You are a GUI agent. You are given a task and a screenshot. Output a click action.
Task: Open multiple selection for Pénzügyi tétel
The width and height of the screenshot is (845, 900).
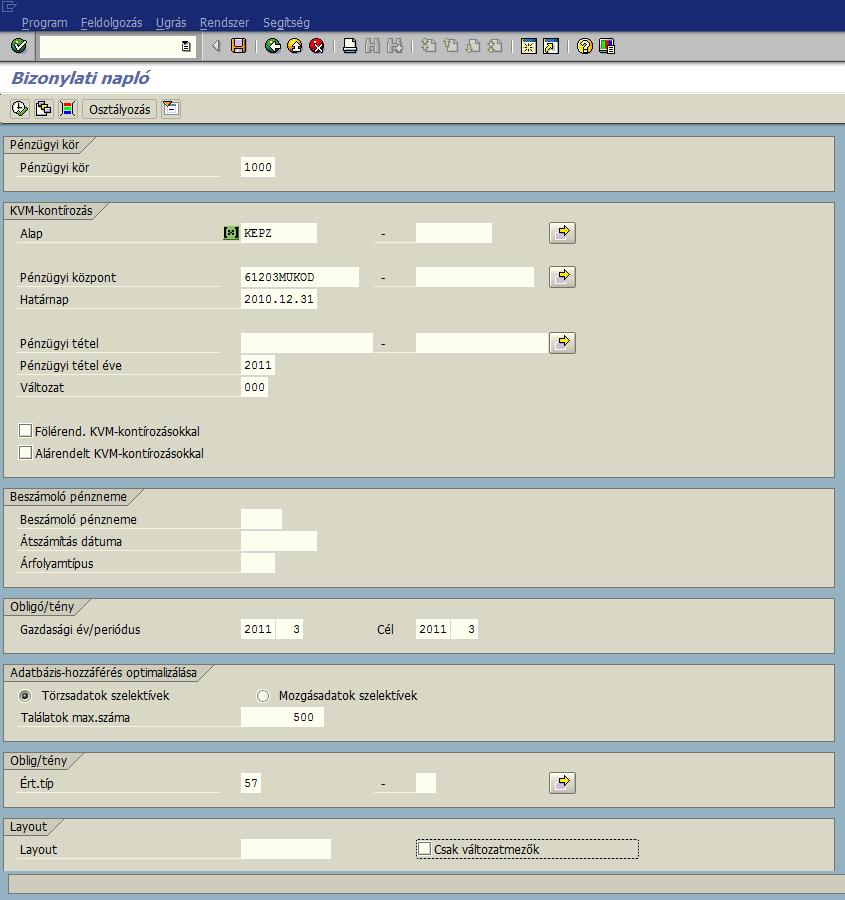(x=562, y=343)
